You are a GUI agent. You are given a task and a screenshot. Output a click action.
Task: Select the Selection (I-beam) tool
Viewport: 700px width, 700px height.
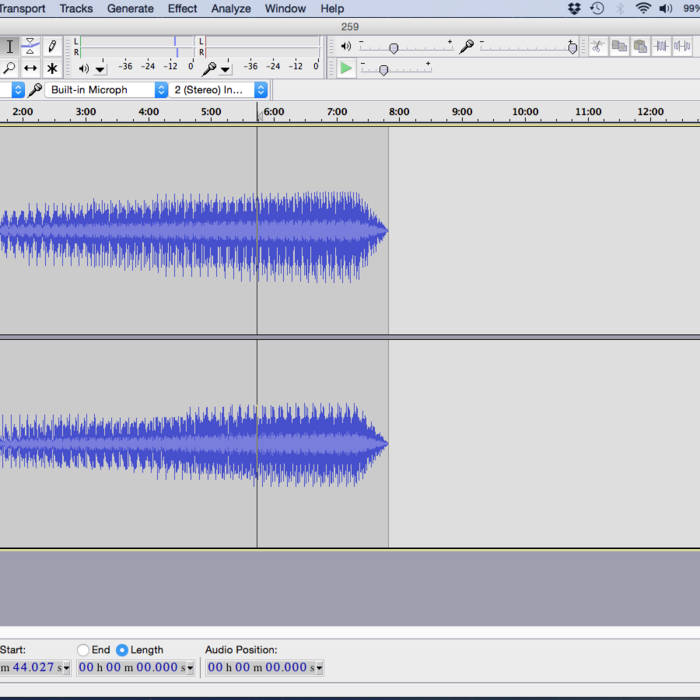pyautogui.click(x=10, y=47)
